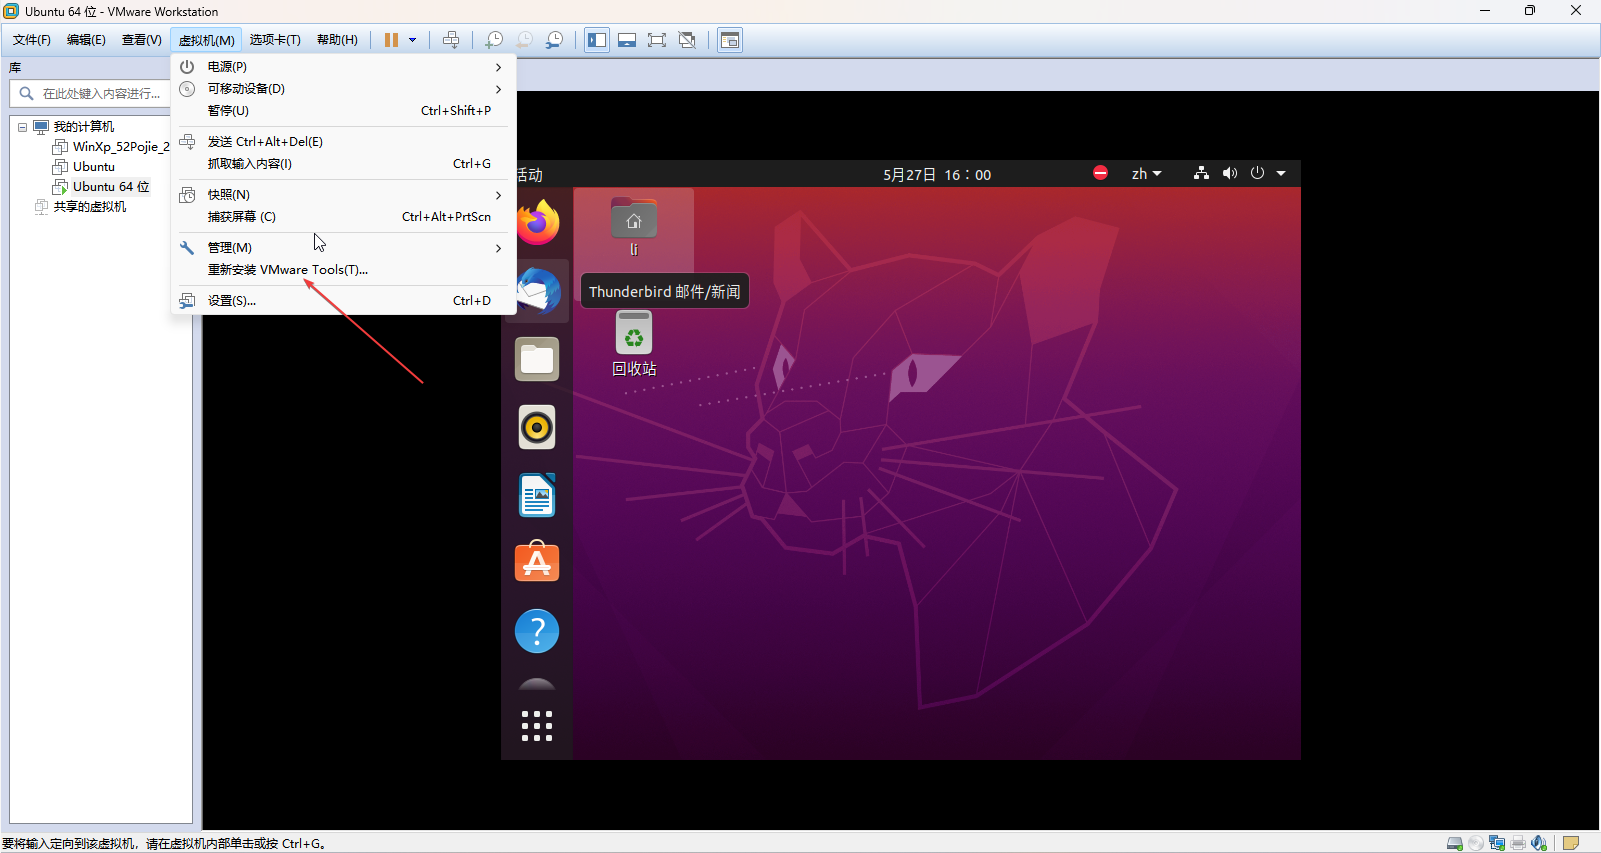Open the 查看(V) menu
The width and height of the screenshot is (1601, 853).
tap(141, 40)
